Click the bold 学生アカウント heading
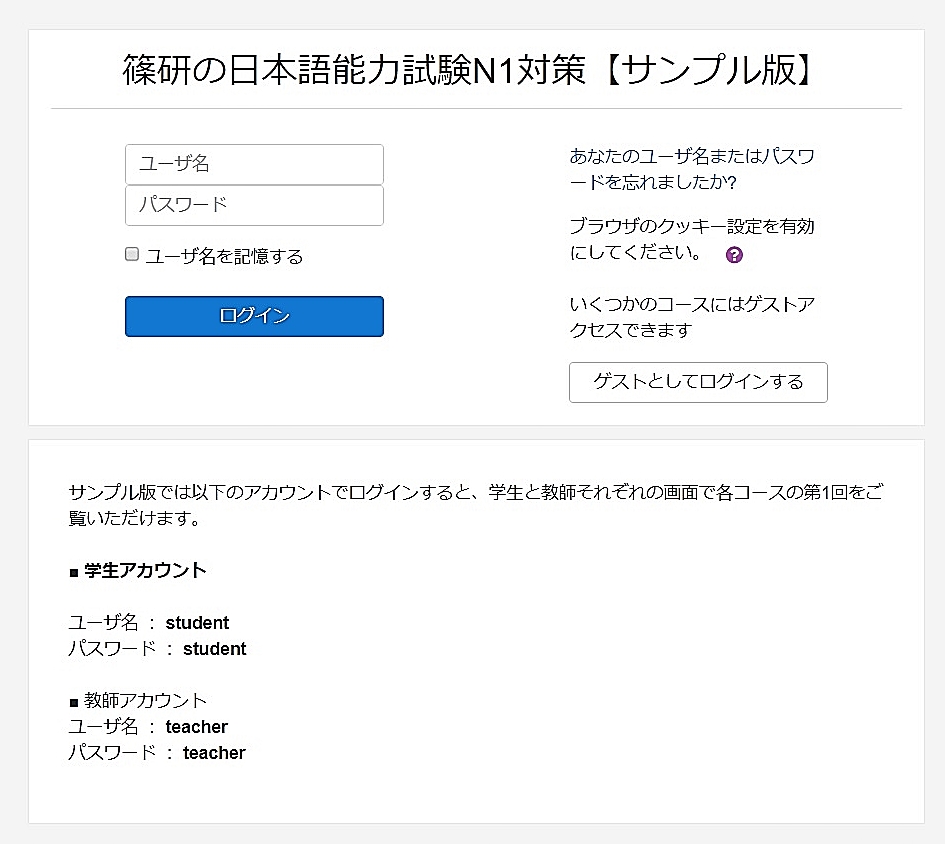This screenshot has height=844, width=945. [x=145, y=570]
